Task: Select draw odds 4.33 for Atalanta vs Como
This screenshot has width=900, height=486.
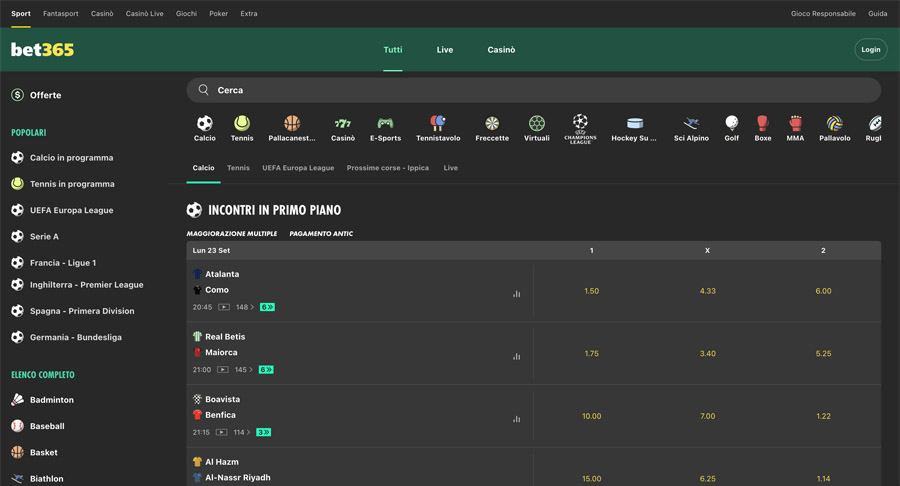Action: click(707, 291)
